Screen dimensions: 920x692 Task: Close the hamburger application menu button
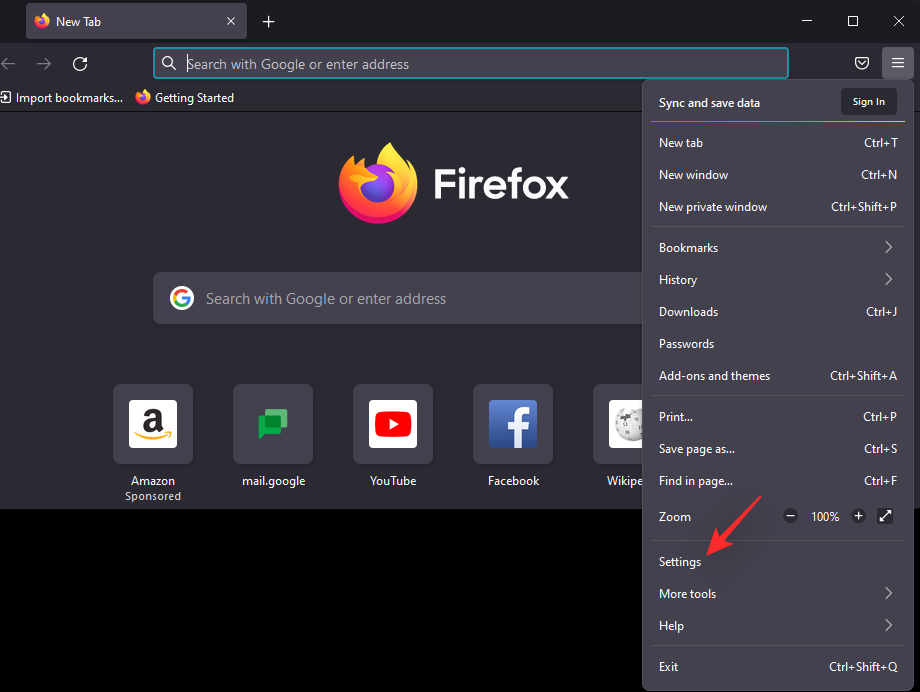click(897, 64)
